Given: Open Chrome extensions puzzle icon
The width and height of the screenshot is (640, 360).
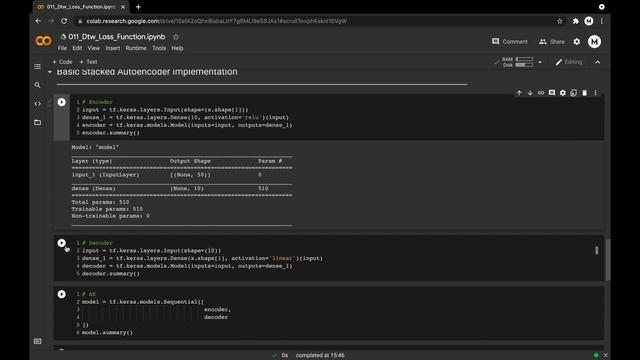Looking at the screenshot, I should point(576,21).
